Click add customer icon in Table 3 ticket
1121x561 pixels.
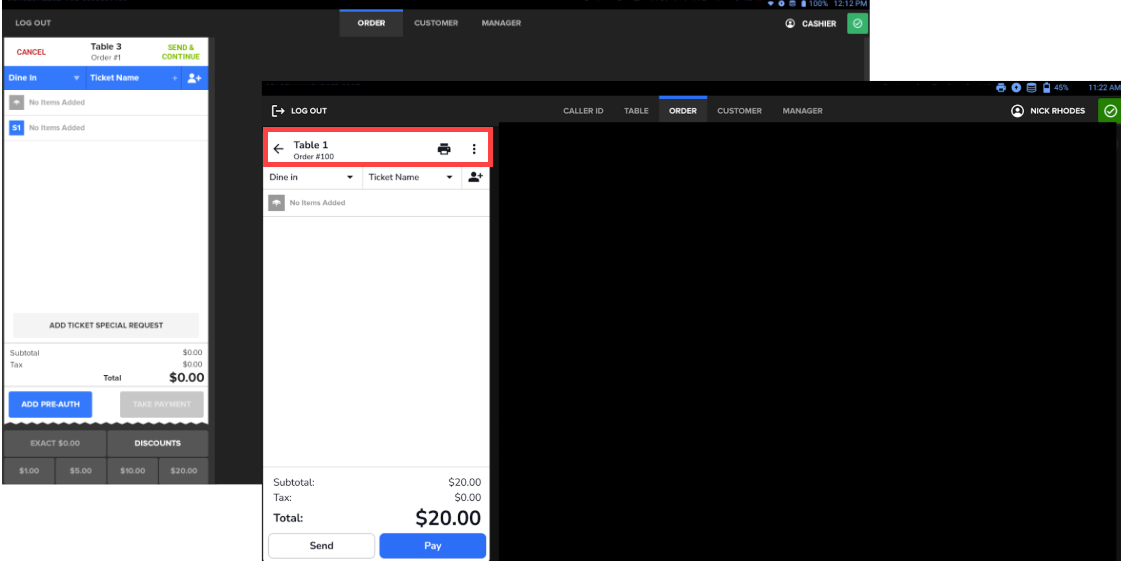195,78
